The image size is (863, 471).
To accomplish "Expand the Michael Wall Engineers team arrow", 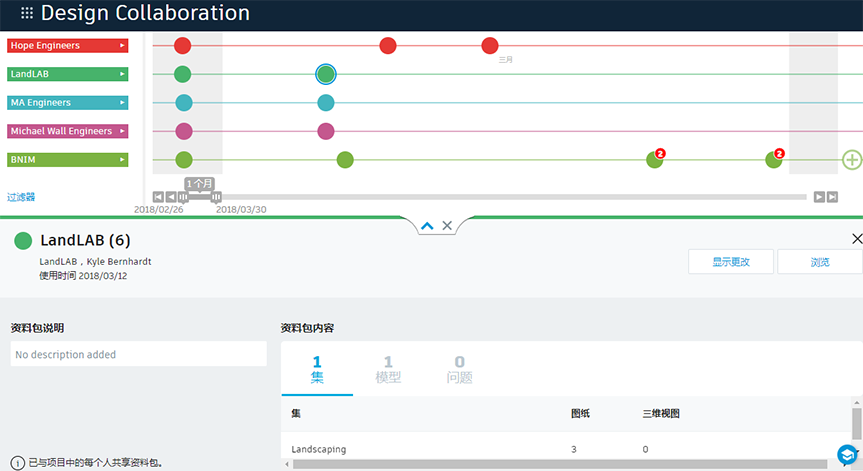I will tap(122, 131).
